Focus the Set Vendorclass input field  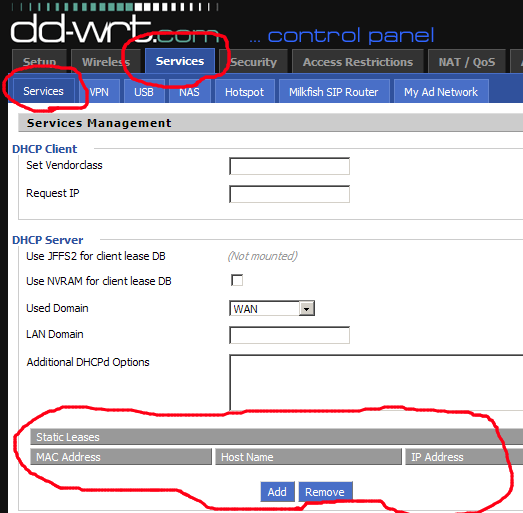tap(289, 166)
